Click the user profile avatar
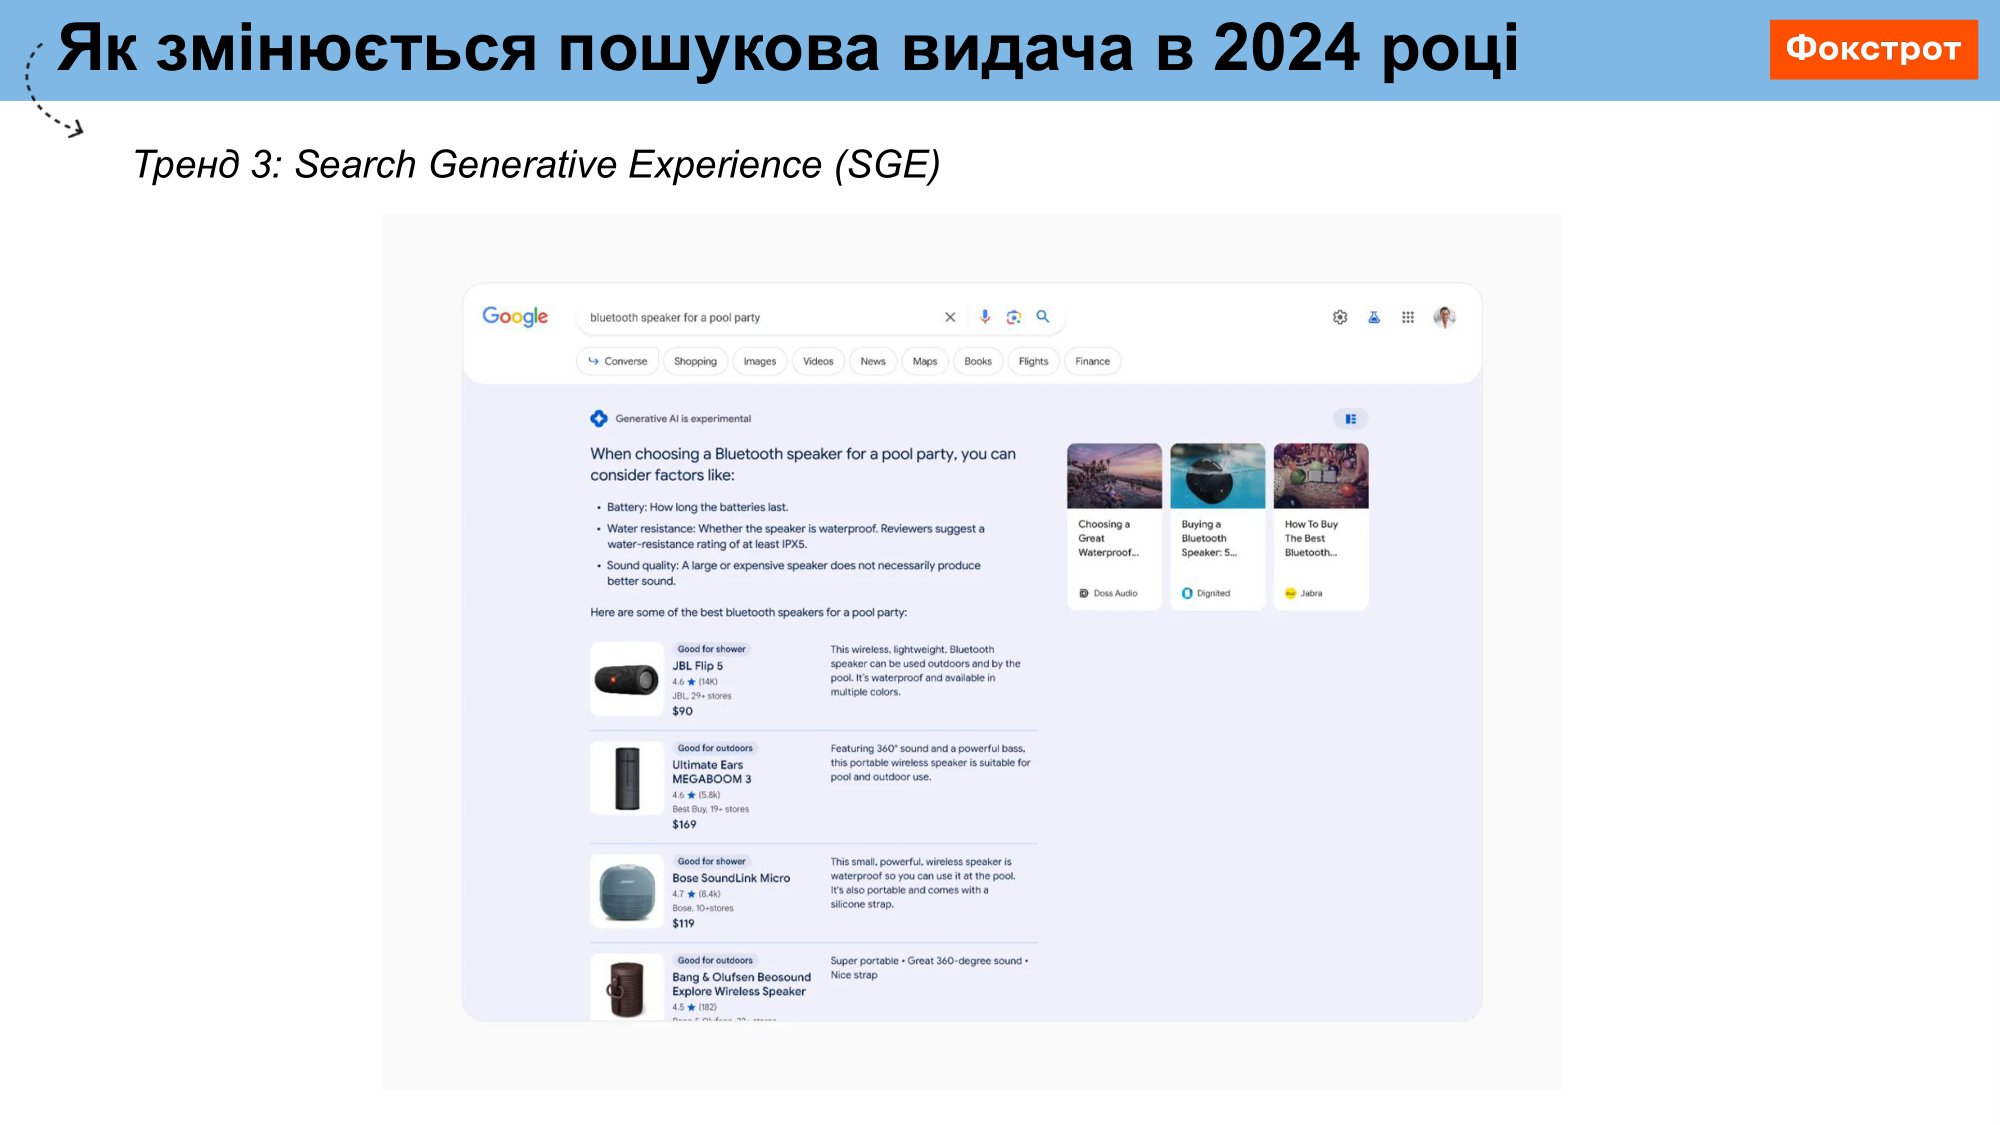The image size is (2000, 1125). coord(1444,317)
